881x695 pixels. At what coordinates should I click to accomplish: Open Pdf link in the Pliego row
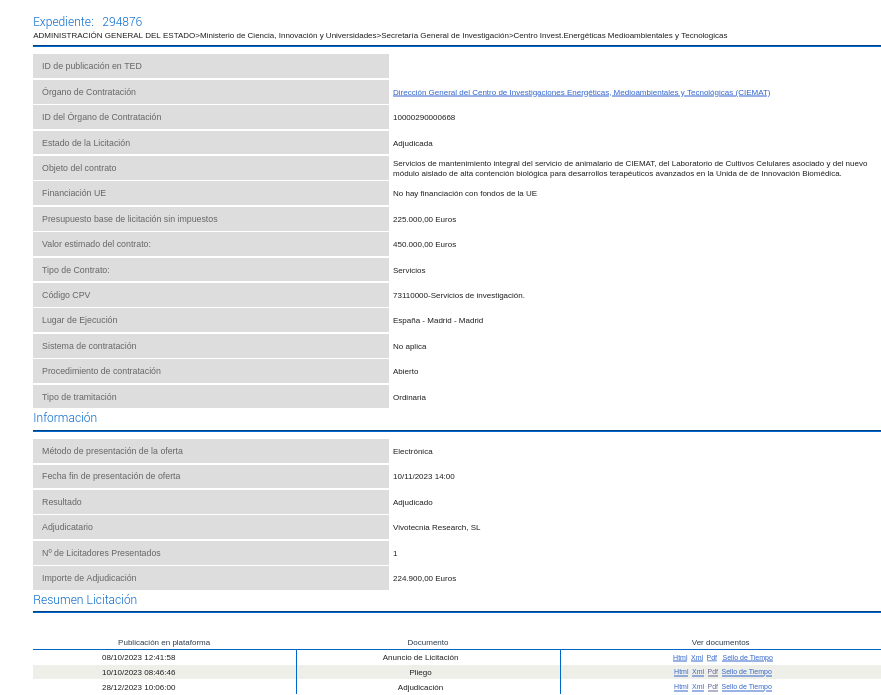pyautogui.click(x=712, y=671)
